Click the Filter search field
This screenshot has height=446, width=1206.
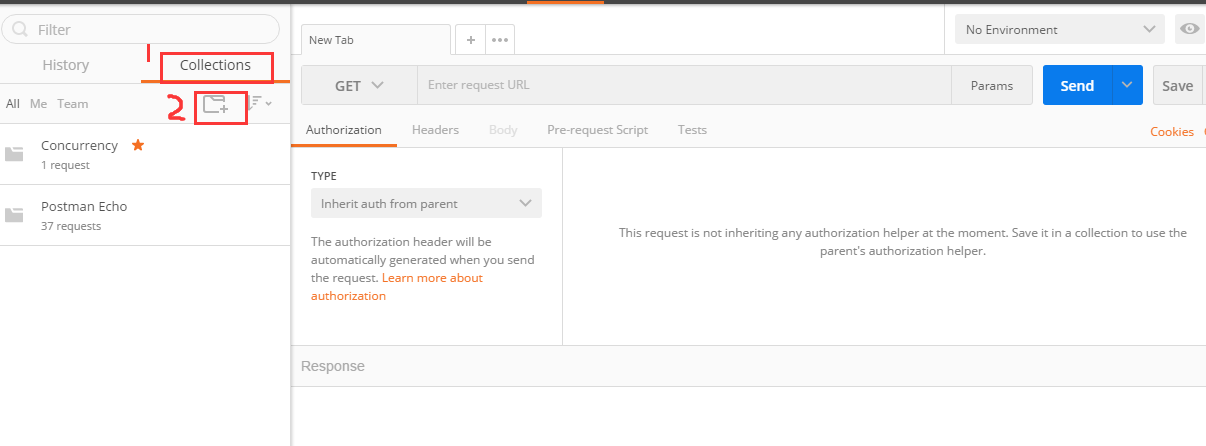pyautogui.click(x=141, y=29)
